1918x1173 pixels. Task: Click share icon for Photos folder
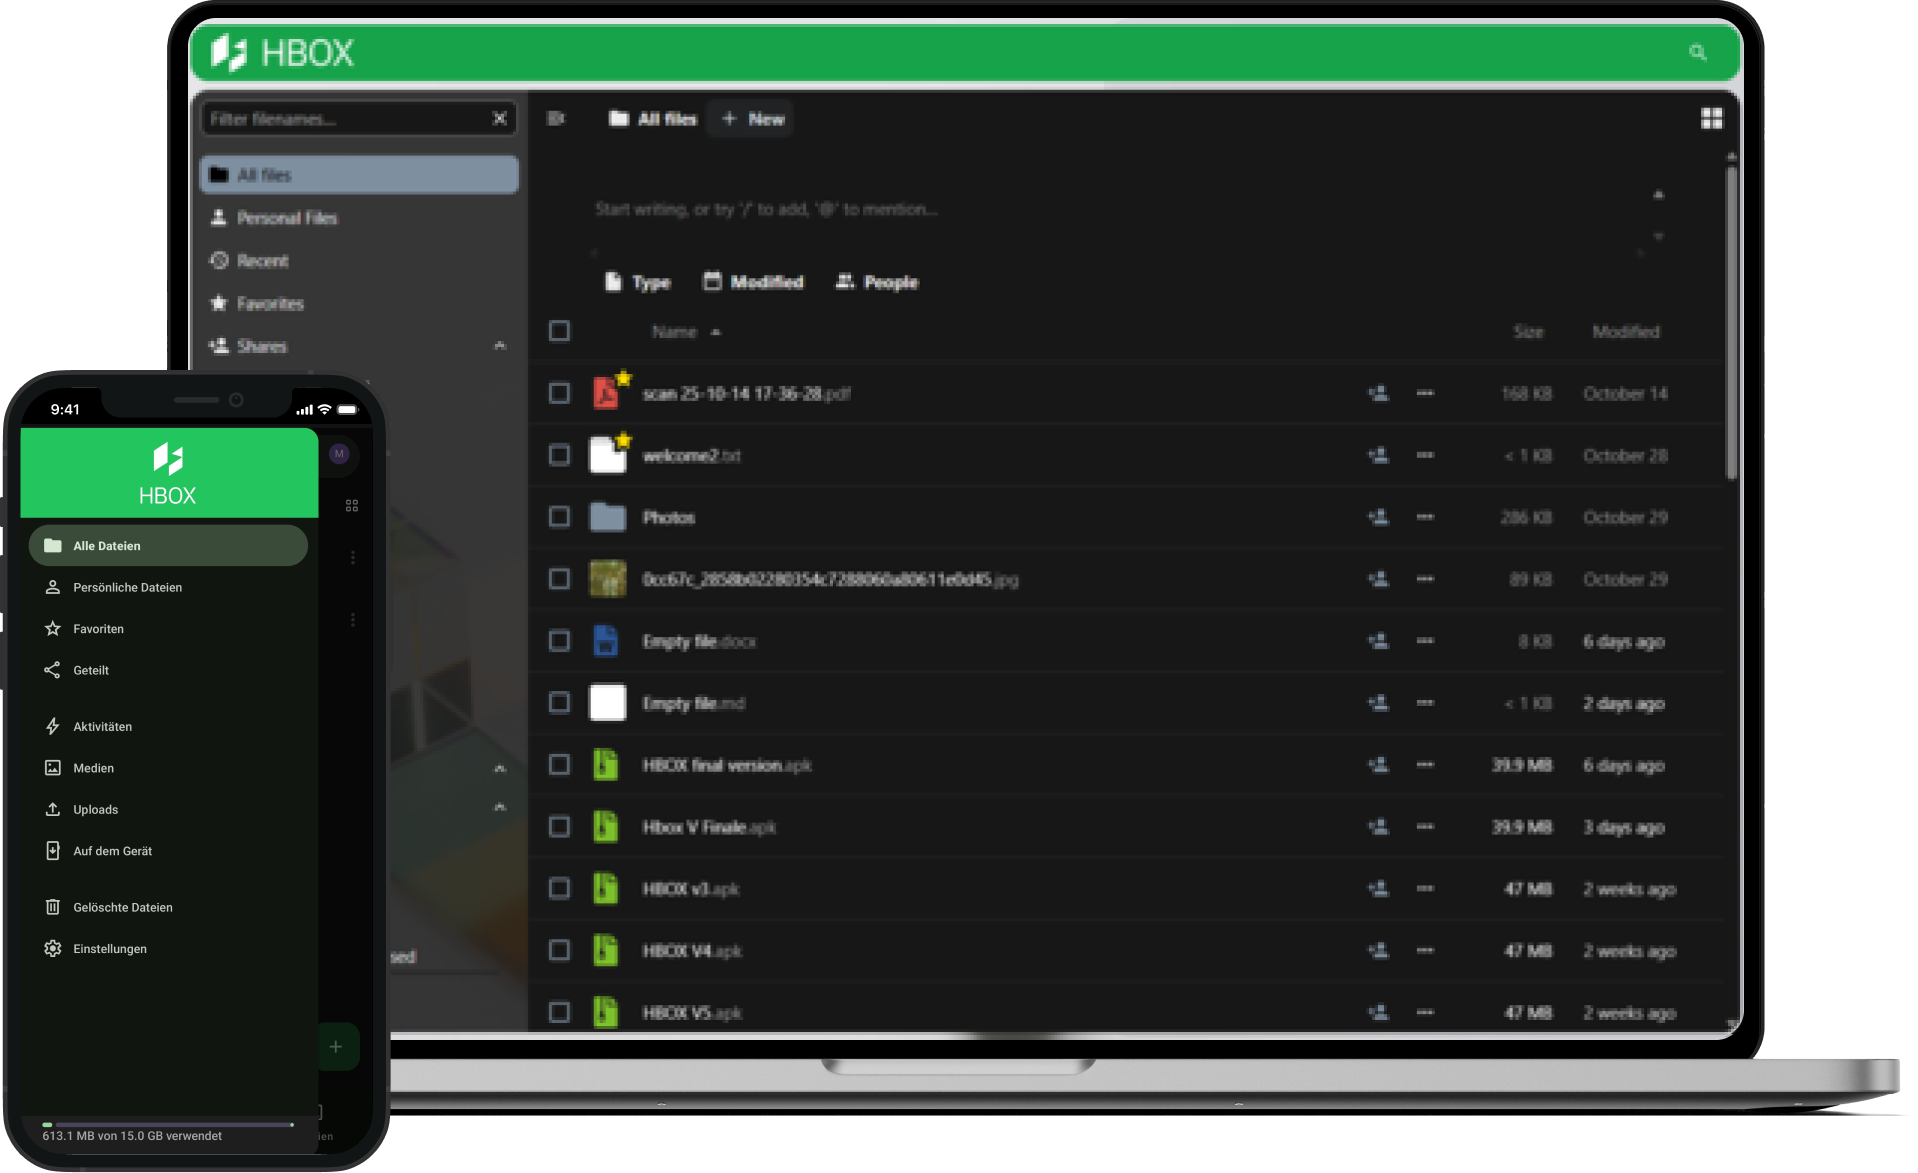[1378, 517]
